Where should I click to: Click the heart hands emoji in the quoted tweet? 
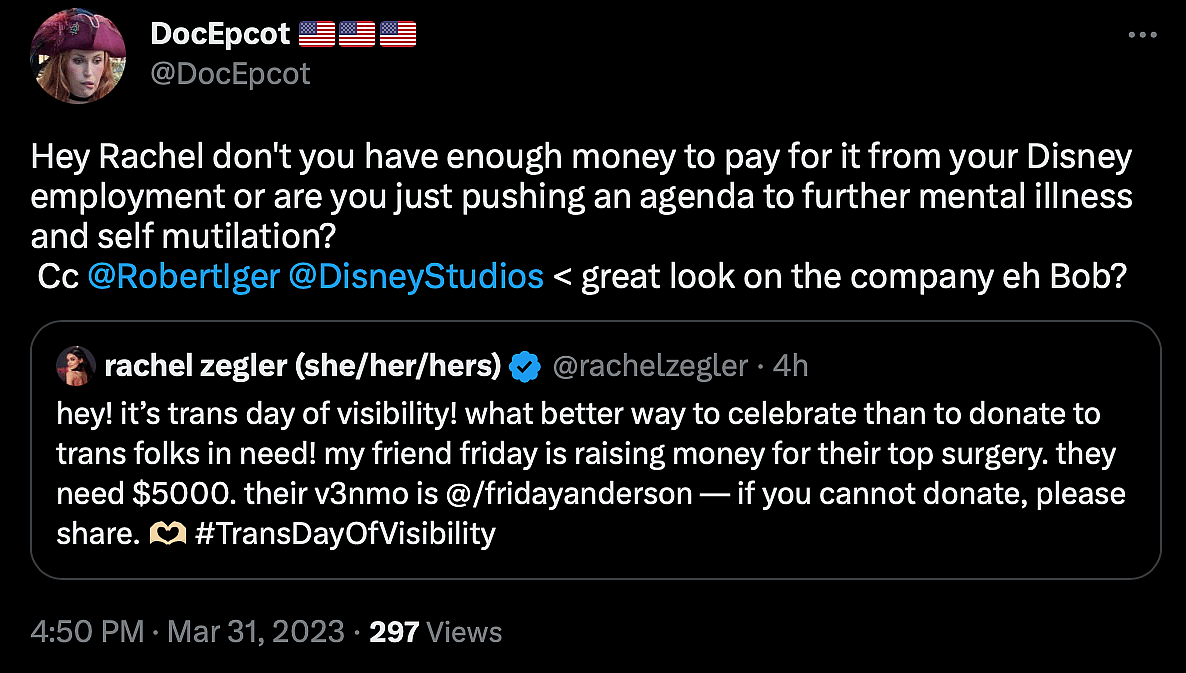pyautogui.click(x=163, y=534)
